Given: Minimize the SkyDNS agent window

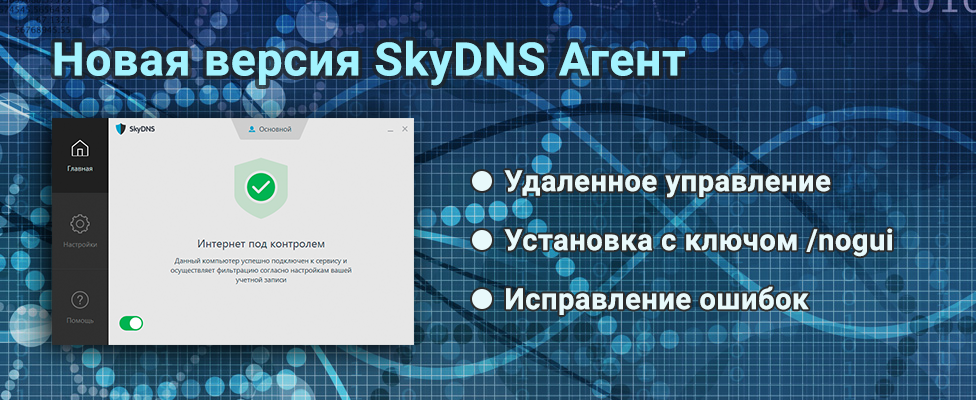Looking at the screenshot, I should [x=390, y=129].
